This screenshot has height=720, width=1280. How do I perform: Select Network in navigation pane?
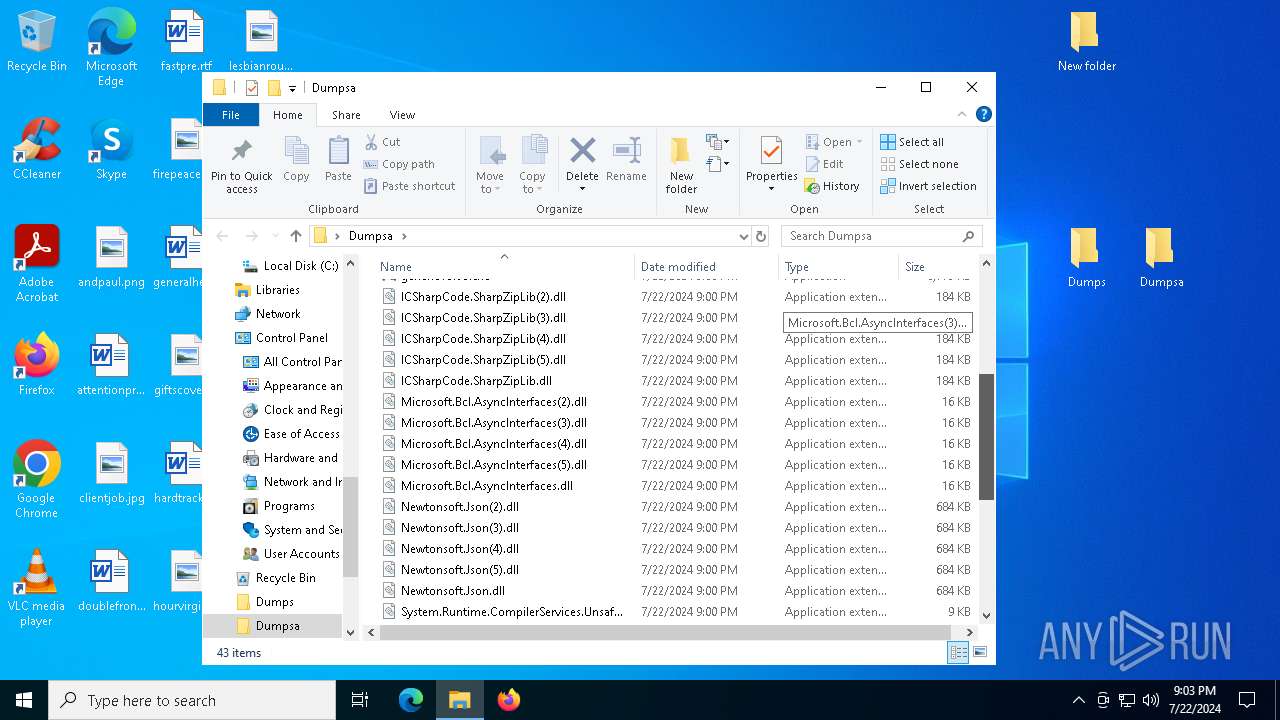click(x=267, y=314)
